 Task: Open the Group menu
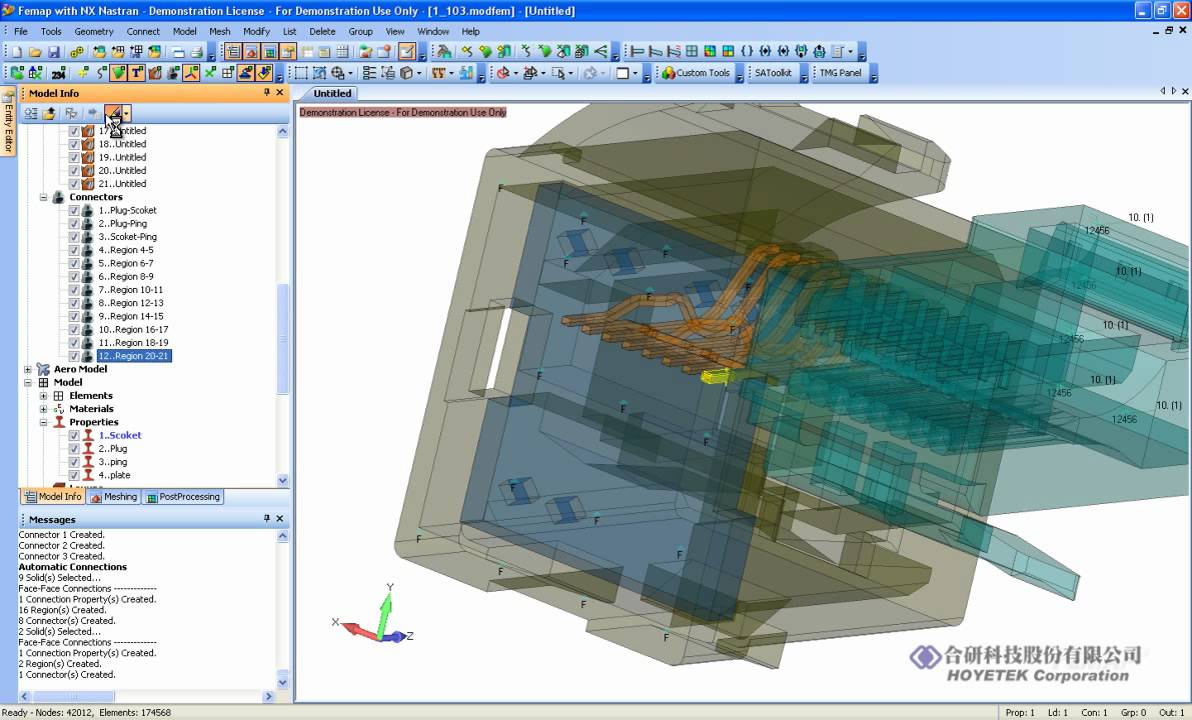point(360,31)
